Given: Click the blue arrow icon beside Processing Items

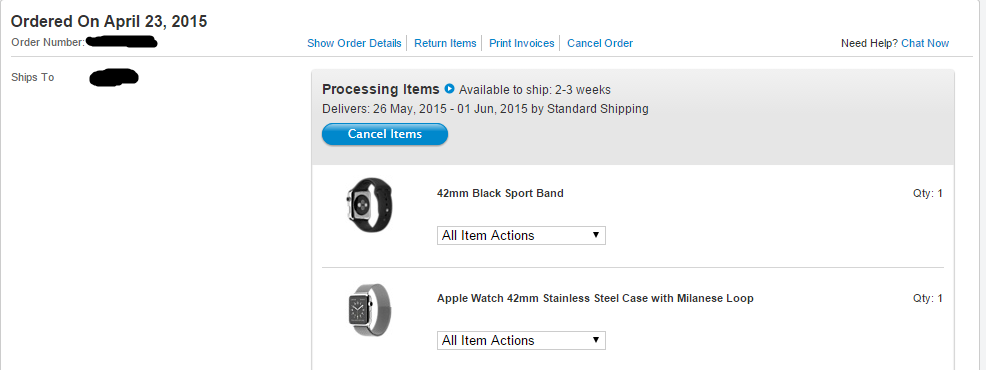Looking at the screenshot, I should point(450,89).
